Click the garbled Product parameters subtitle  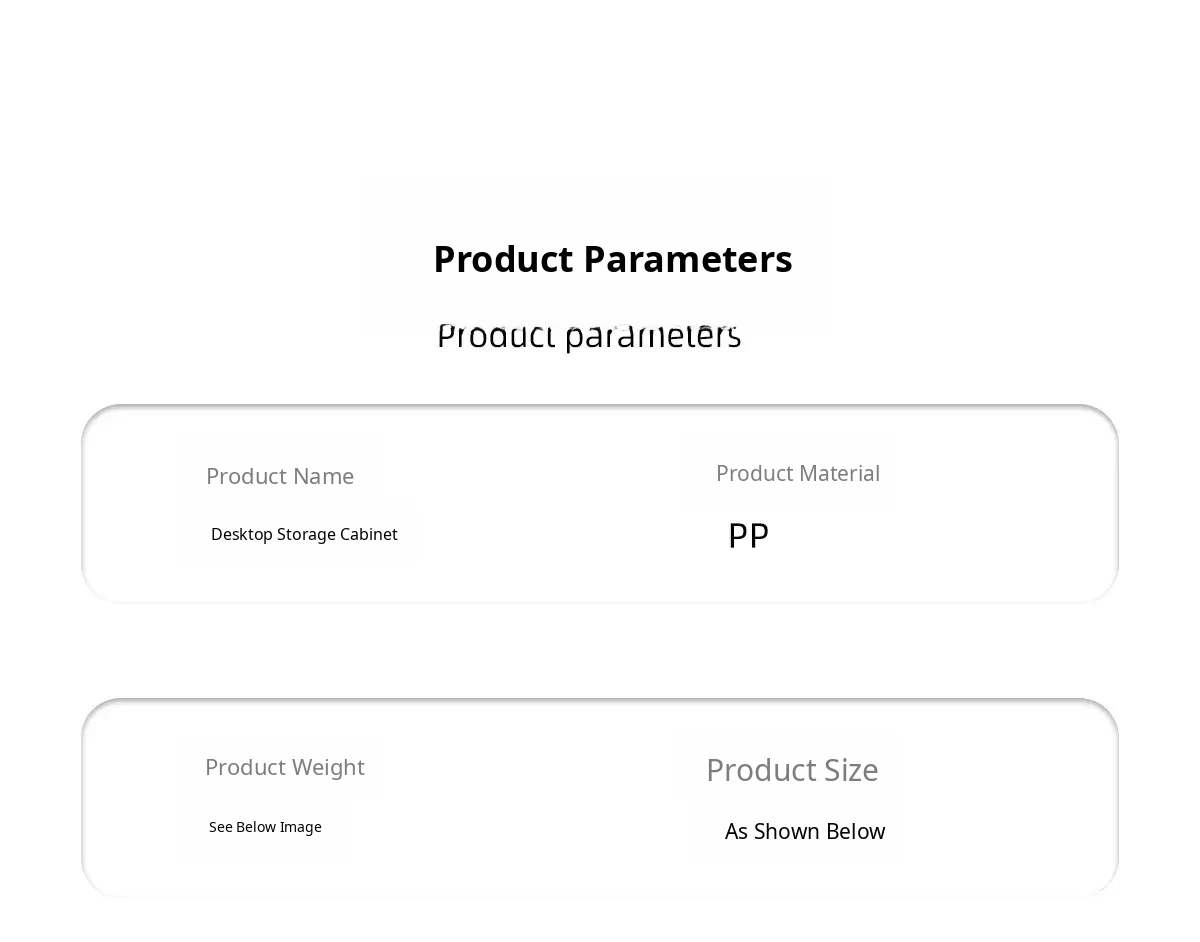pos(589,336)
